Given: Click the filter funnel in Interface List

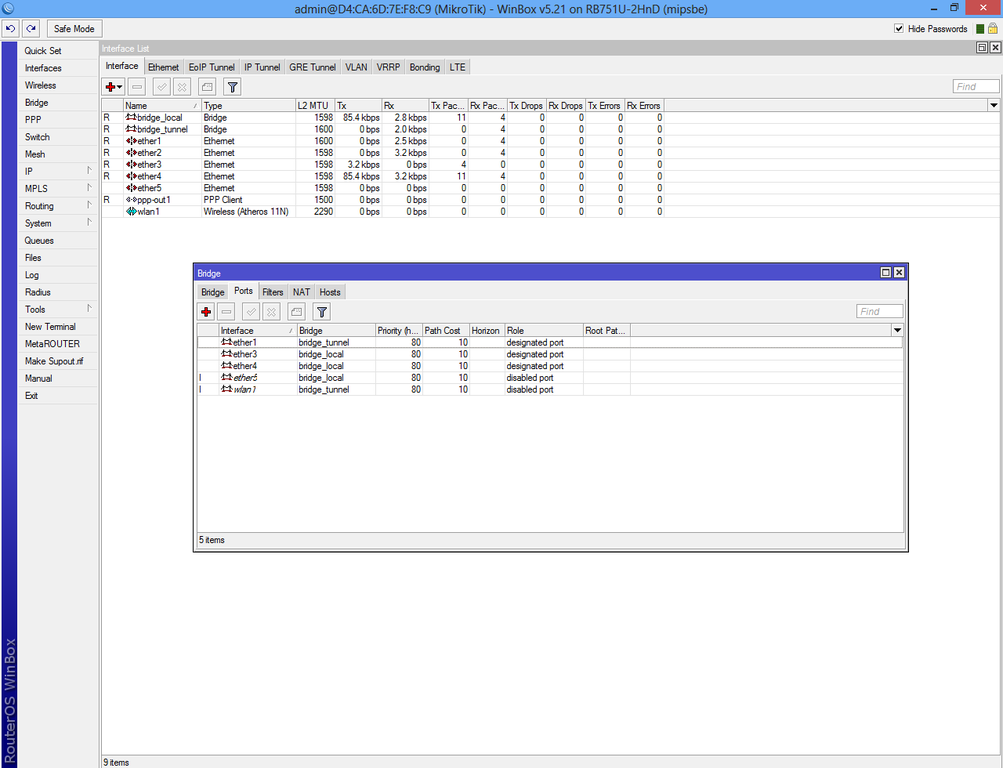Looking at the screenshot, I should pos(232,87).
